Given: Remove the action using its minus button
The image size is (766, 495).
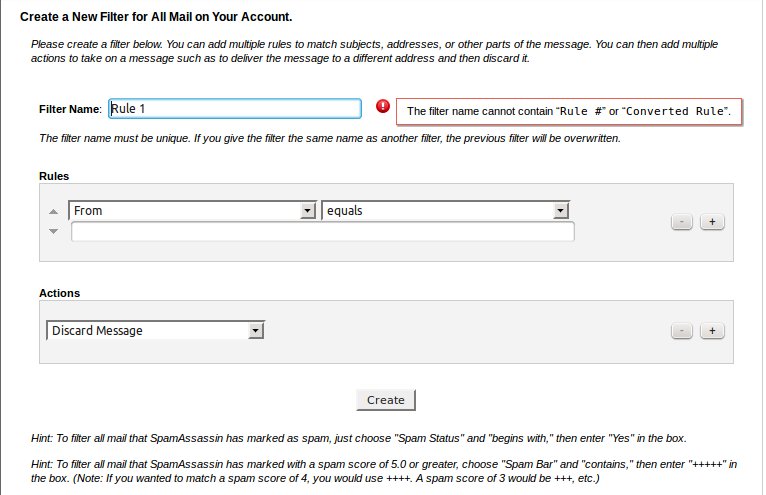Looking at the screenshot, I should (x=682, y=331).
